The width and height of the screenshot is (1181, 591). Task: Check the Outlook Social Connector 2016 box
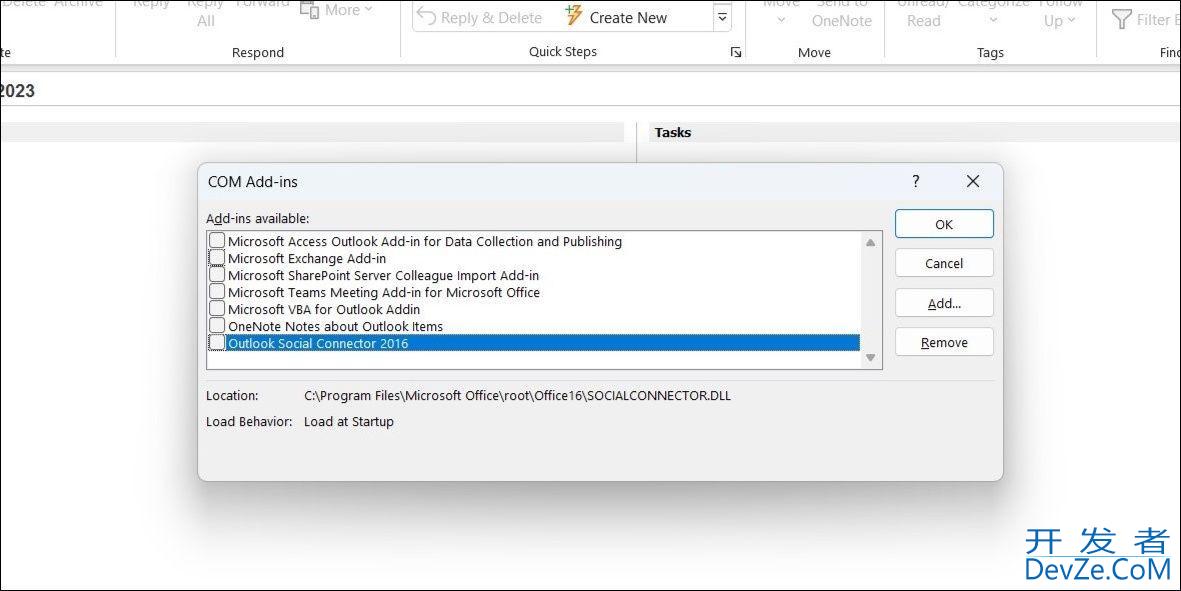coord(217,343)
